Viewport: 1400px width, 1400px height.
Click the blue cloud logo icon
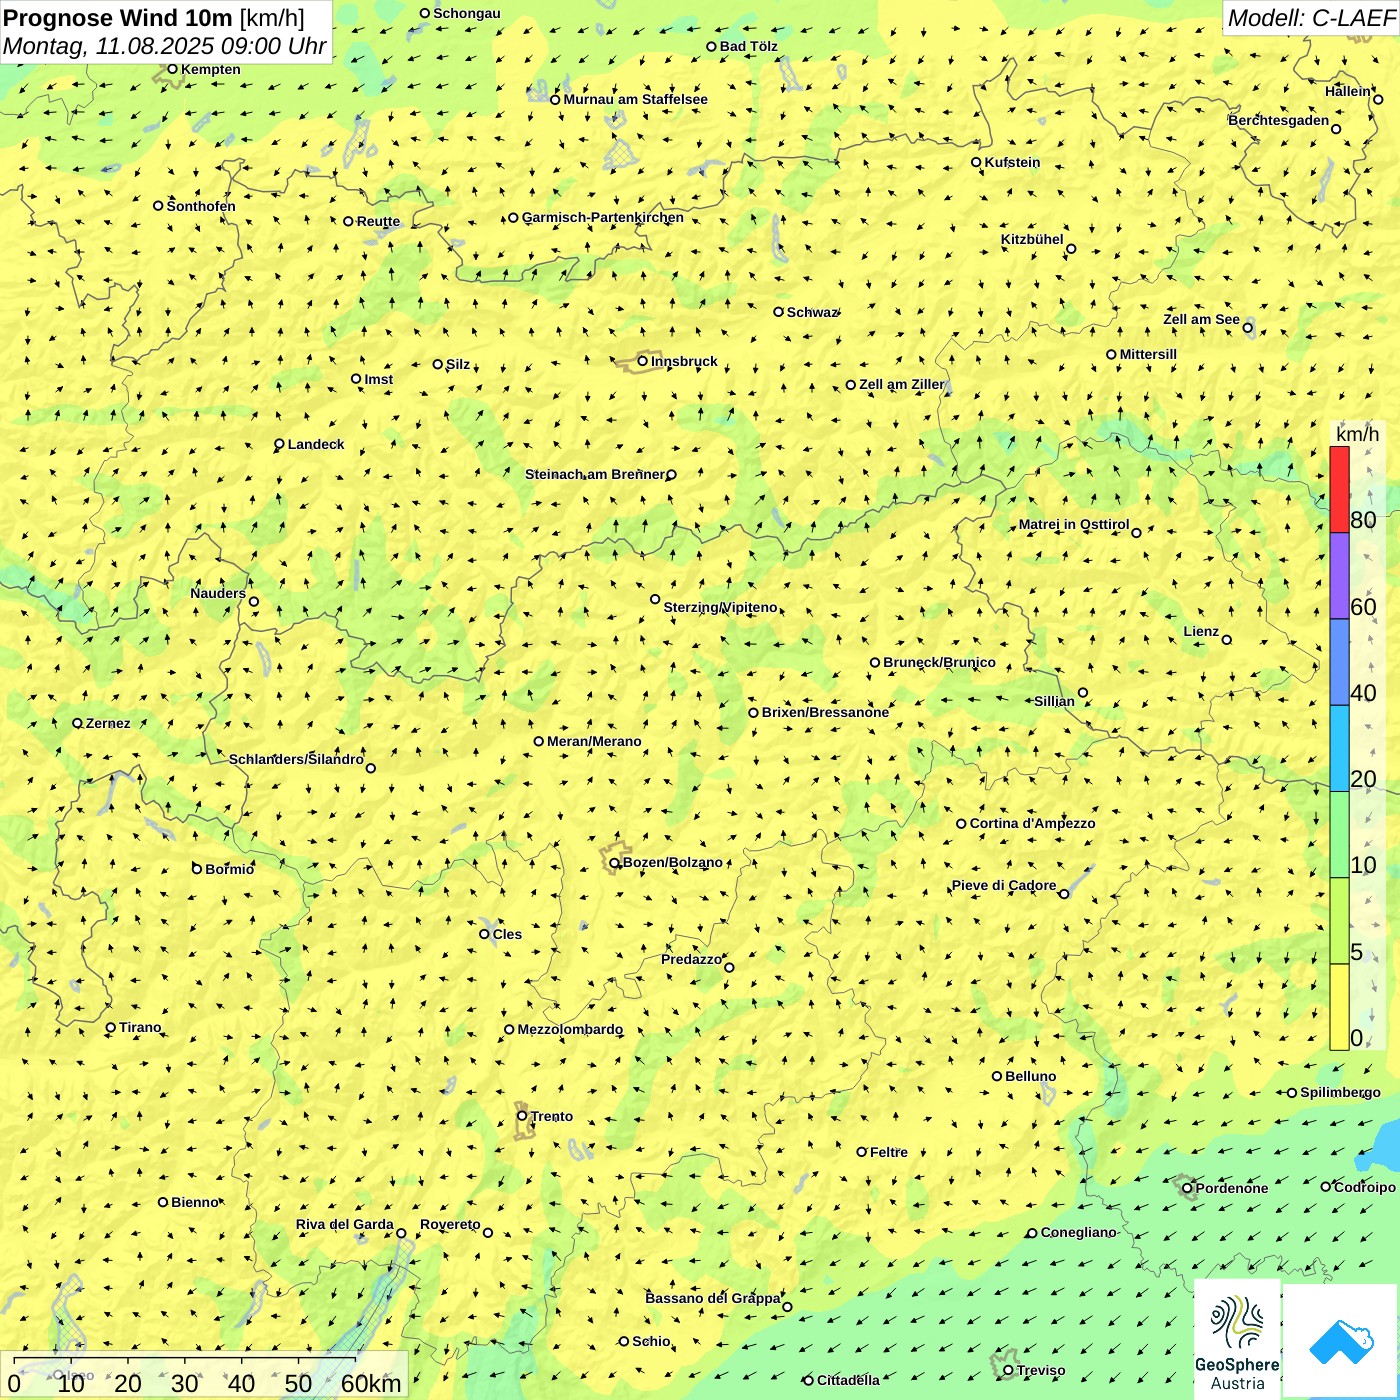tap(1341, 1341)
